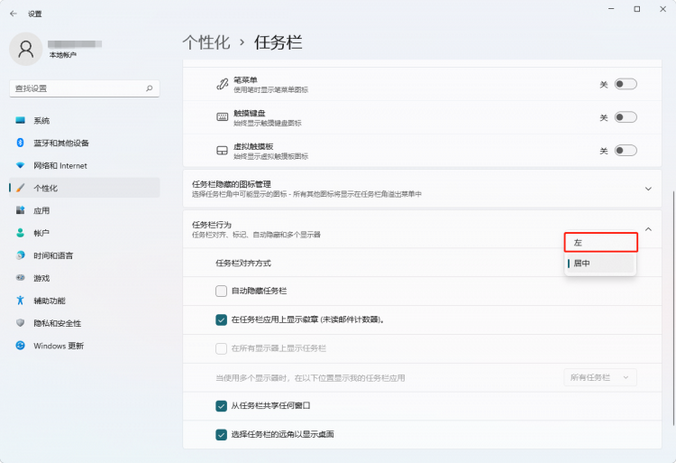Uncheck 选择任务栏的远角以显示桌面 checkbox
Viewport: 676px width, 463px height.
point(221,435)
